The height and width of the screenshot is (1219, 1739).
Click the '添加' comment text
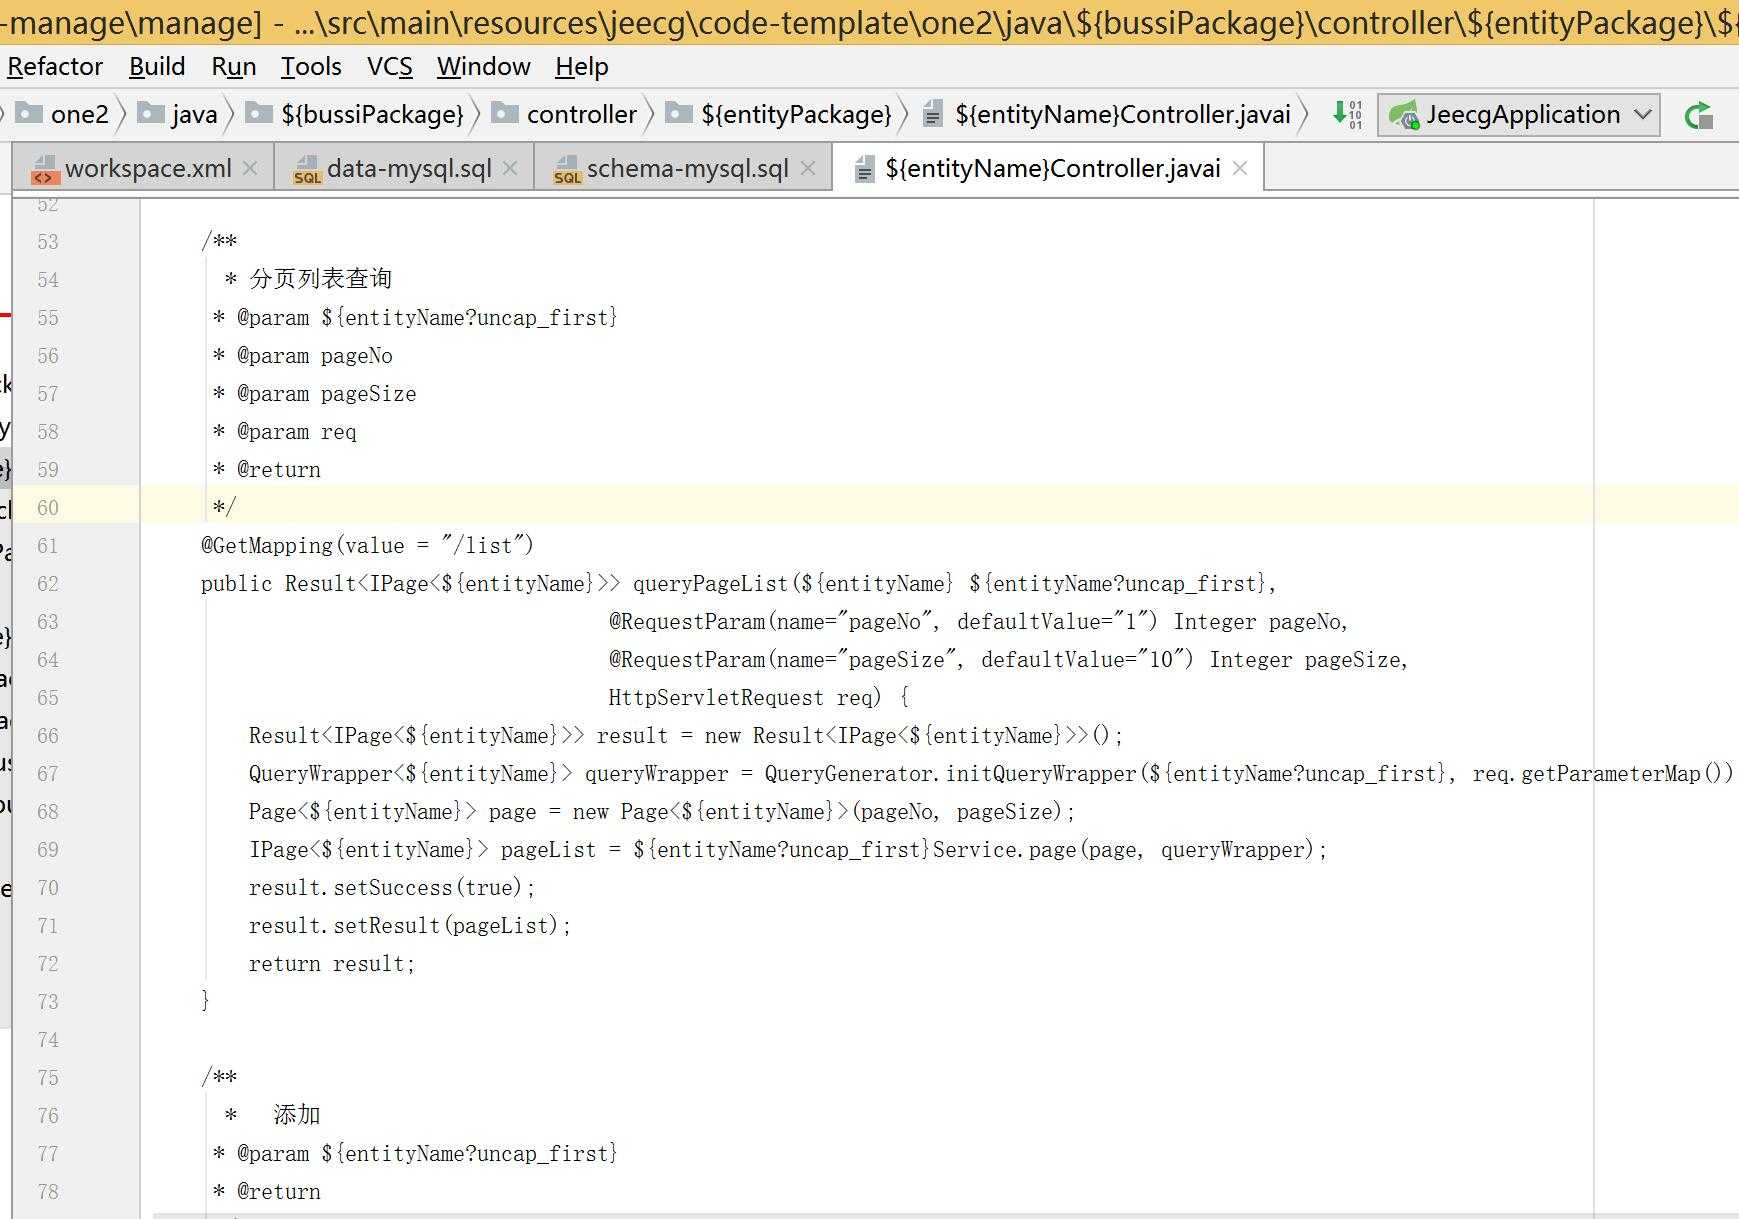(x=297, y=1115)
